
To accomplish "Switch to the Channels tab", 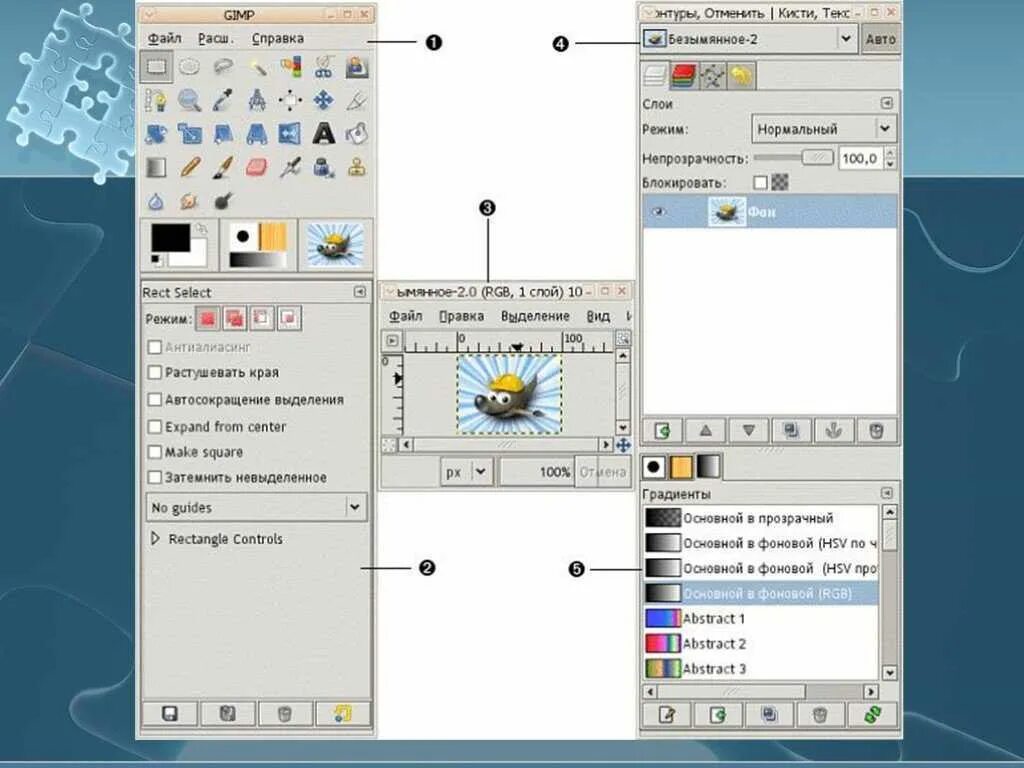I will tap(684, 76).
